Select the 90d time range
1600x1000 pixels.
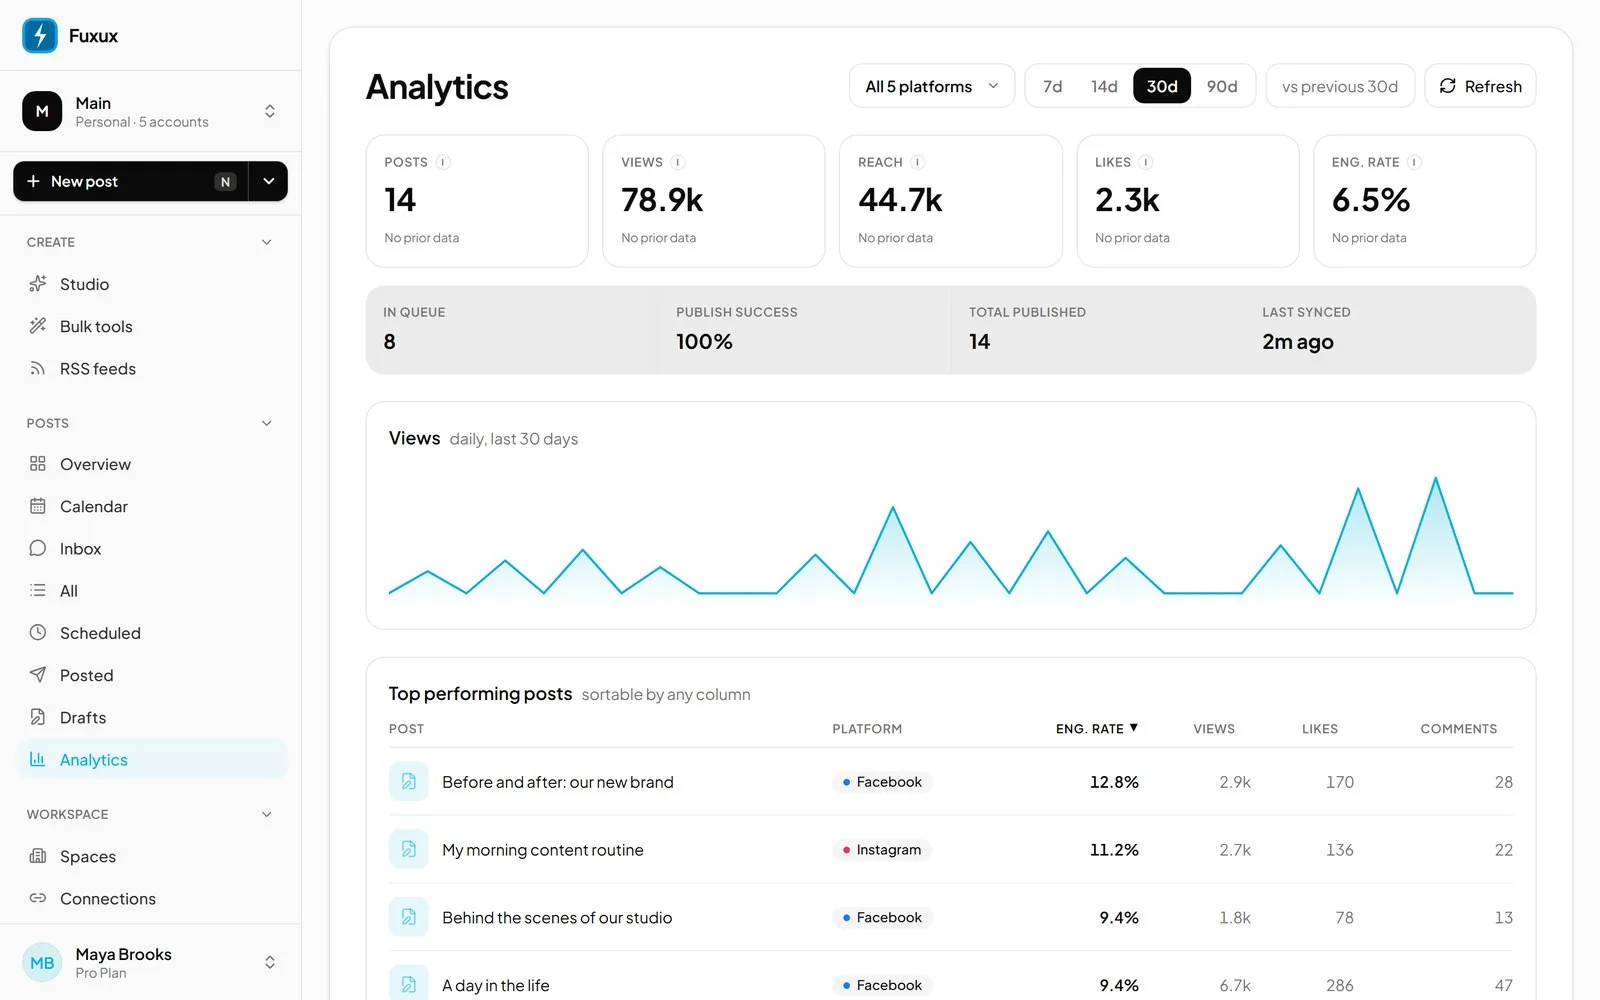1221,86
